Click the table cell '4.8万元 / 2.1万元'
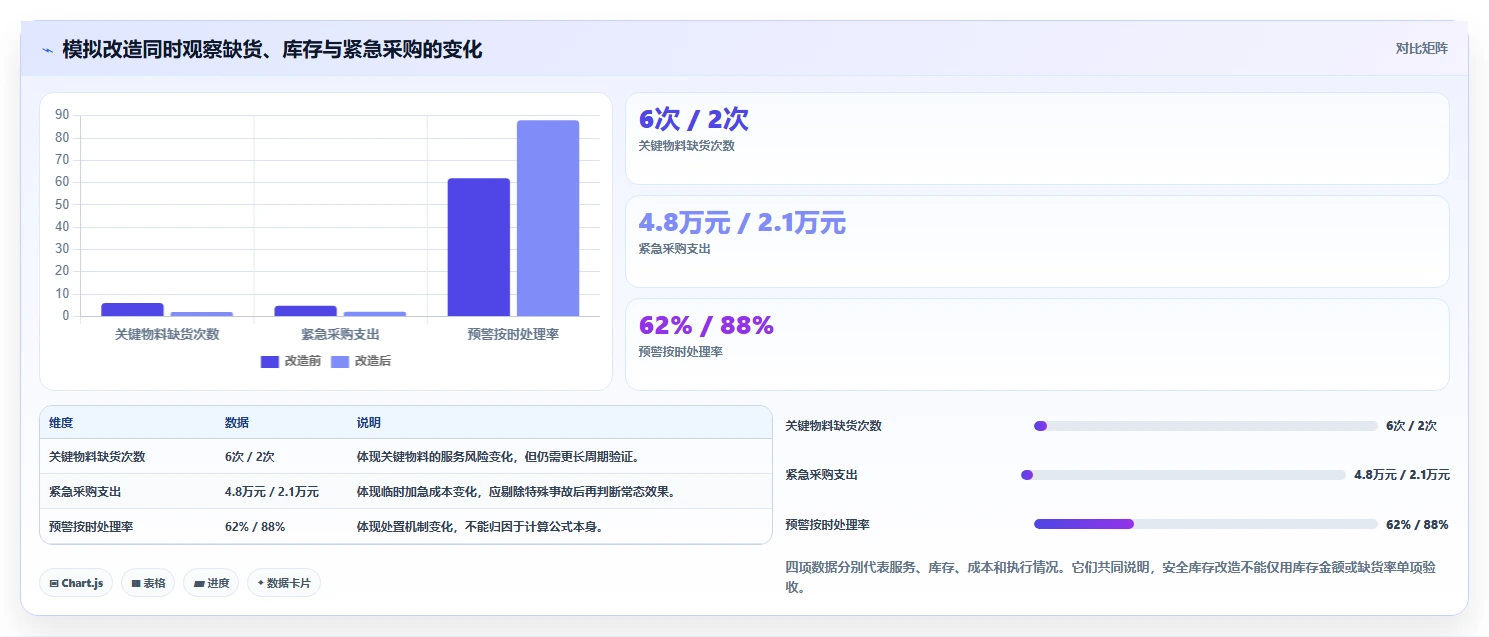1489x637 pixels. [272, 492]
